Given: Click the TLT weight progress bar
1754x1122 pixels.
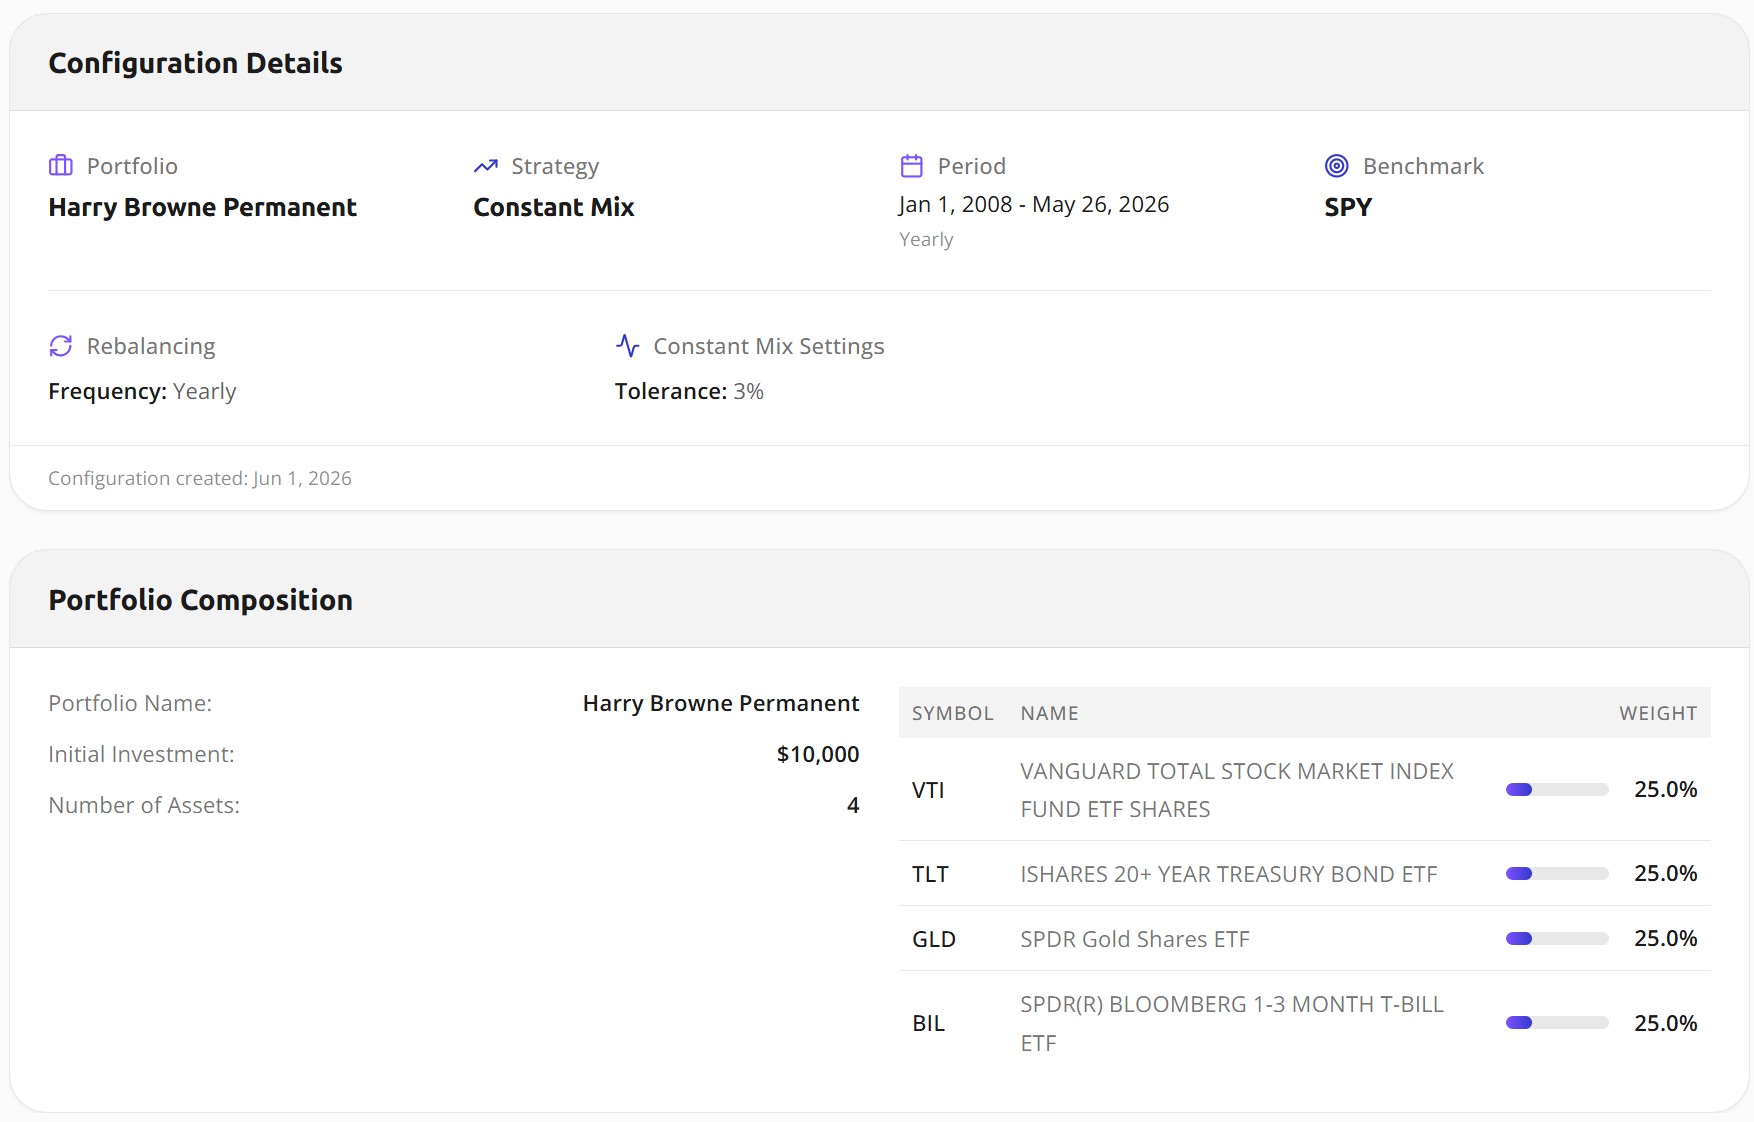Looking at the screenshot, I should [x=1557, y=874].
